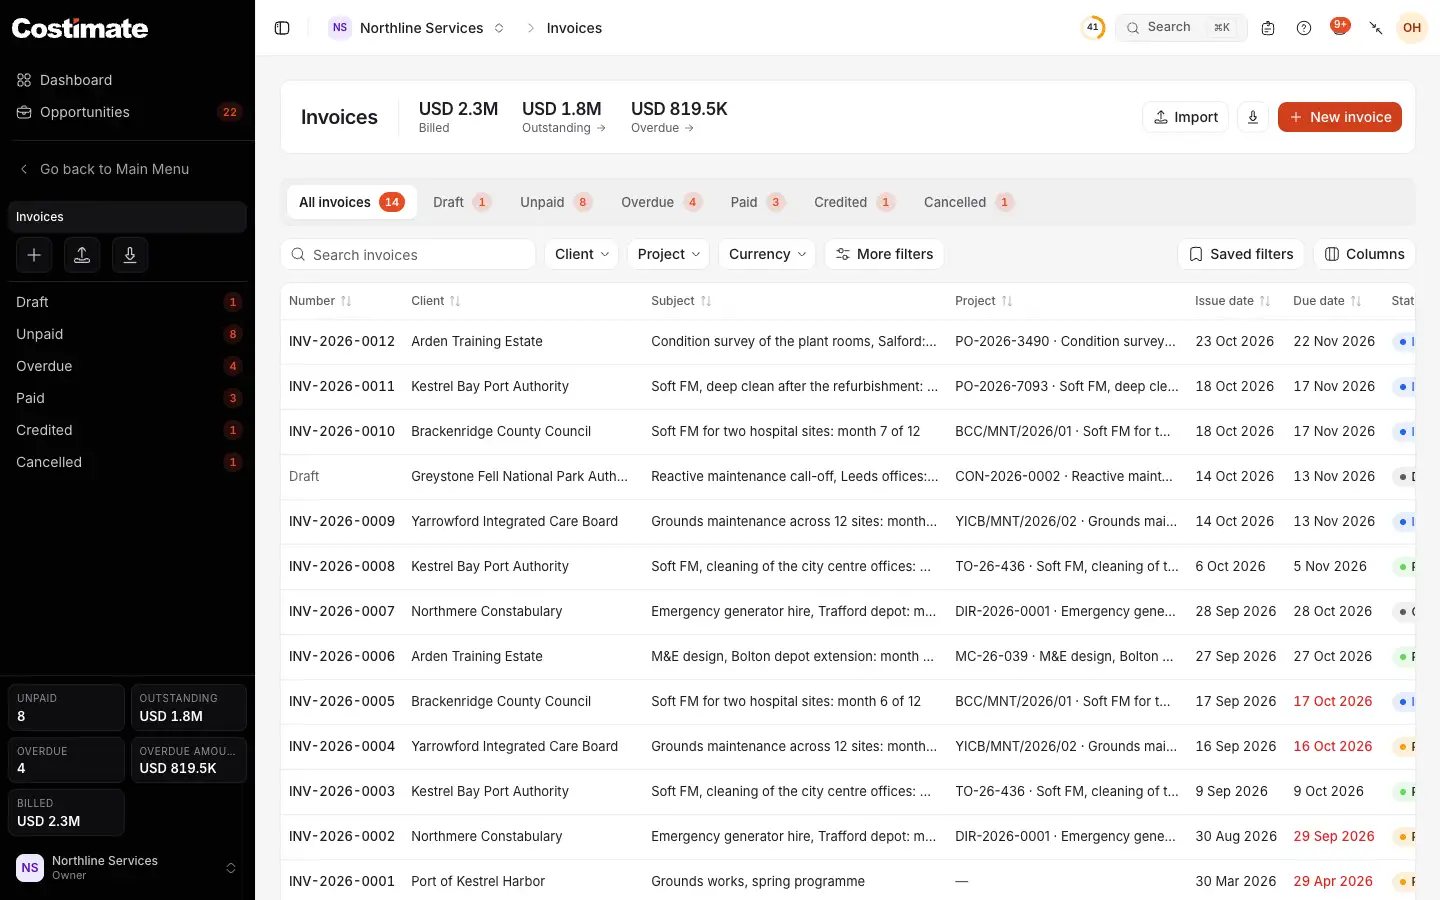Click the sidebar download icon under Invoices
Image resolution: width=1440 pixels, height=900 pixels.
click(x=130, y=256)
